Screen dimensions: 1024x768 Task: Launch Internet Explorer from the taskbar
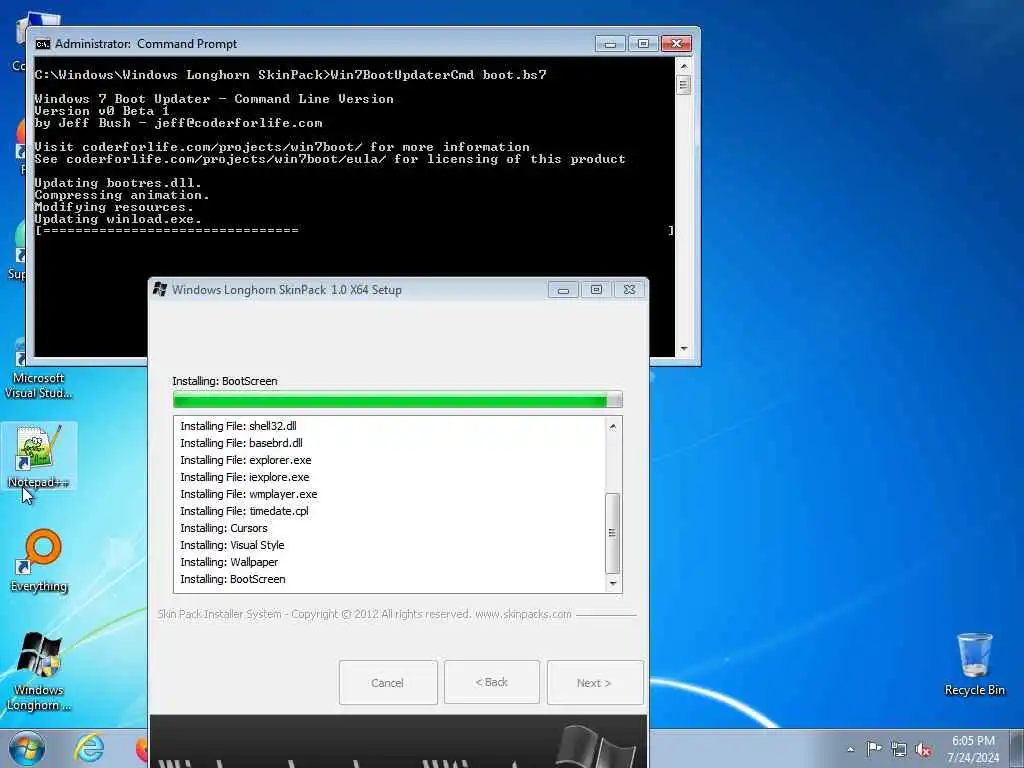(89, 748)
